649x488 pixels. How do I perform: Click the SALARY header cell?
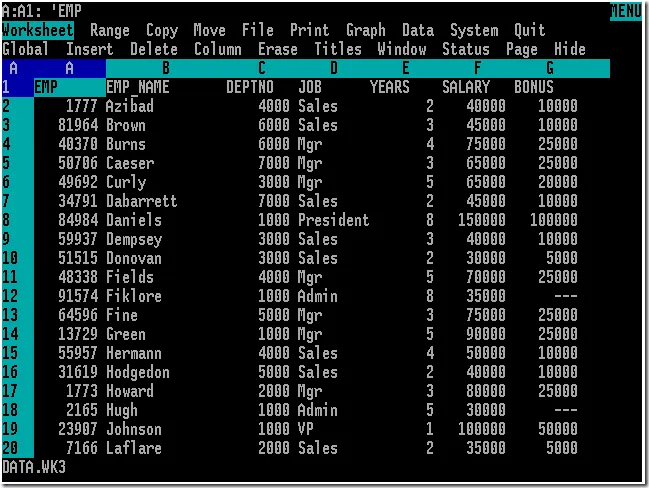[466, 87]
